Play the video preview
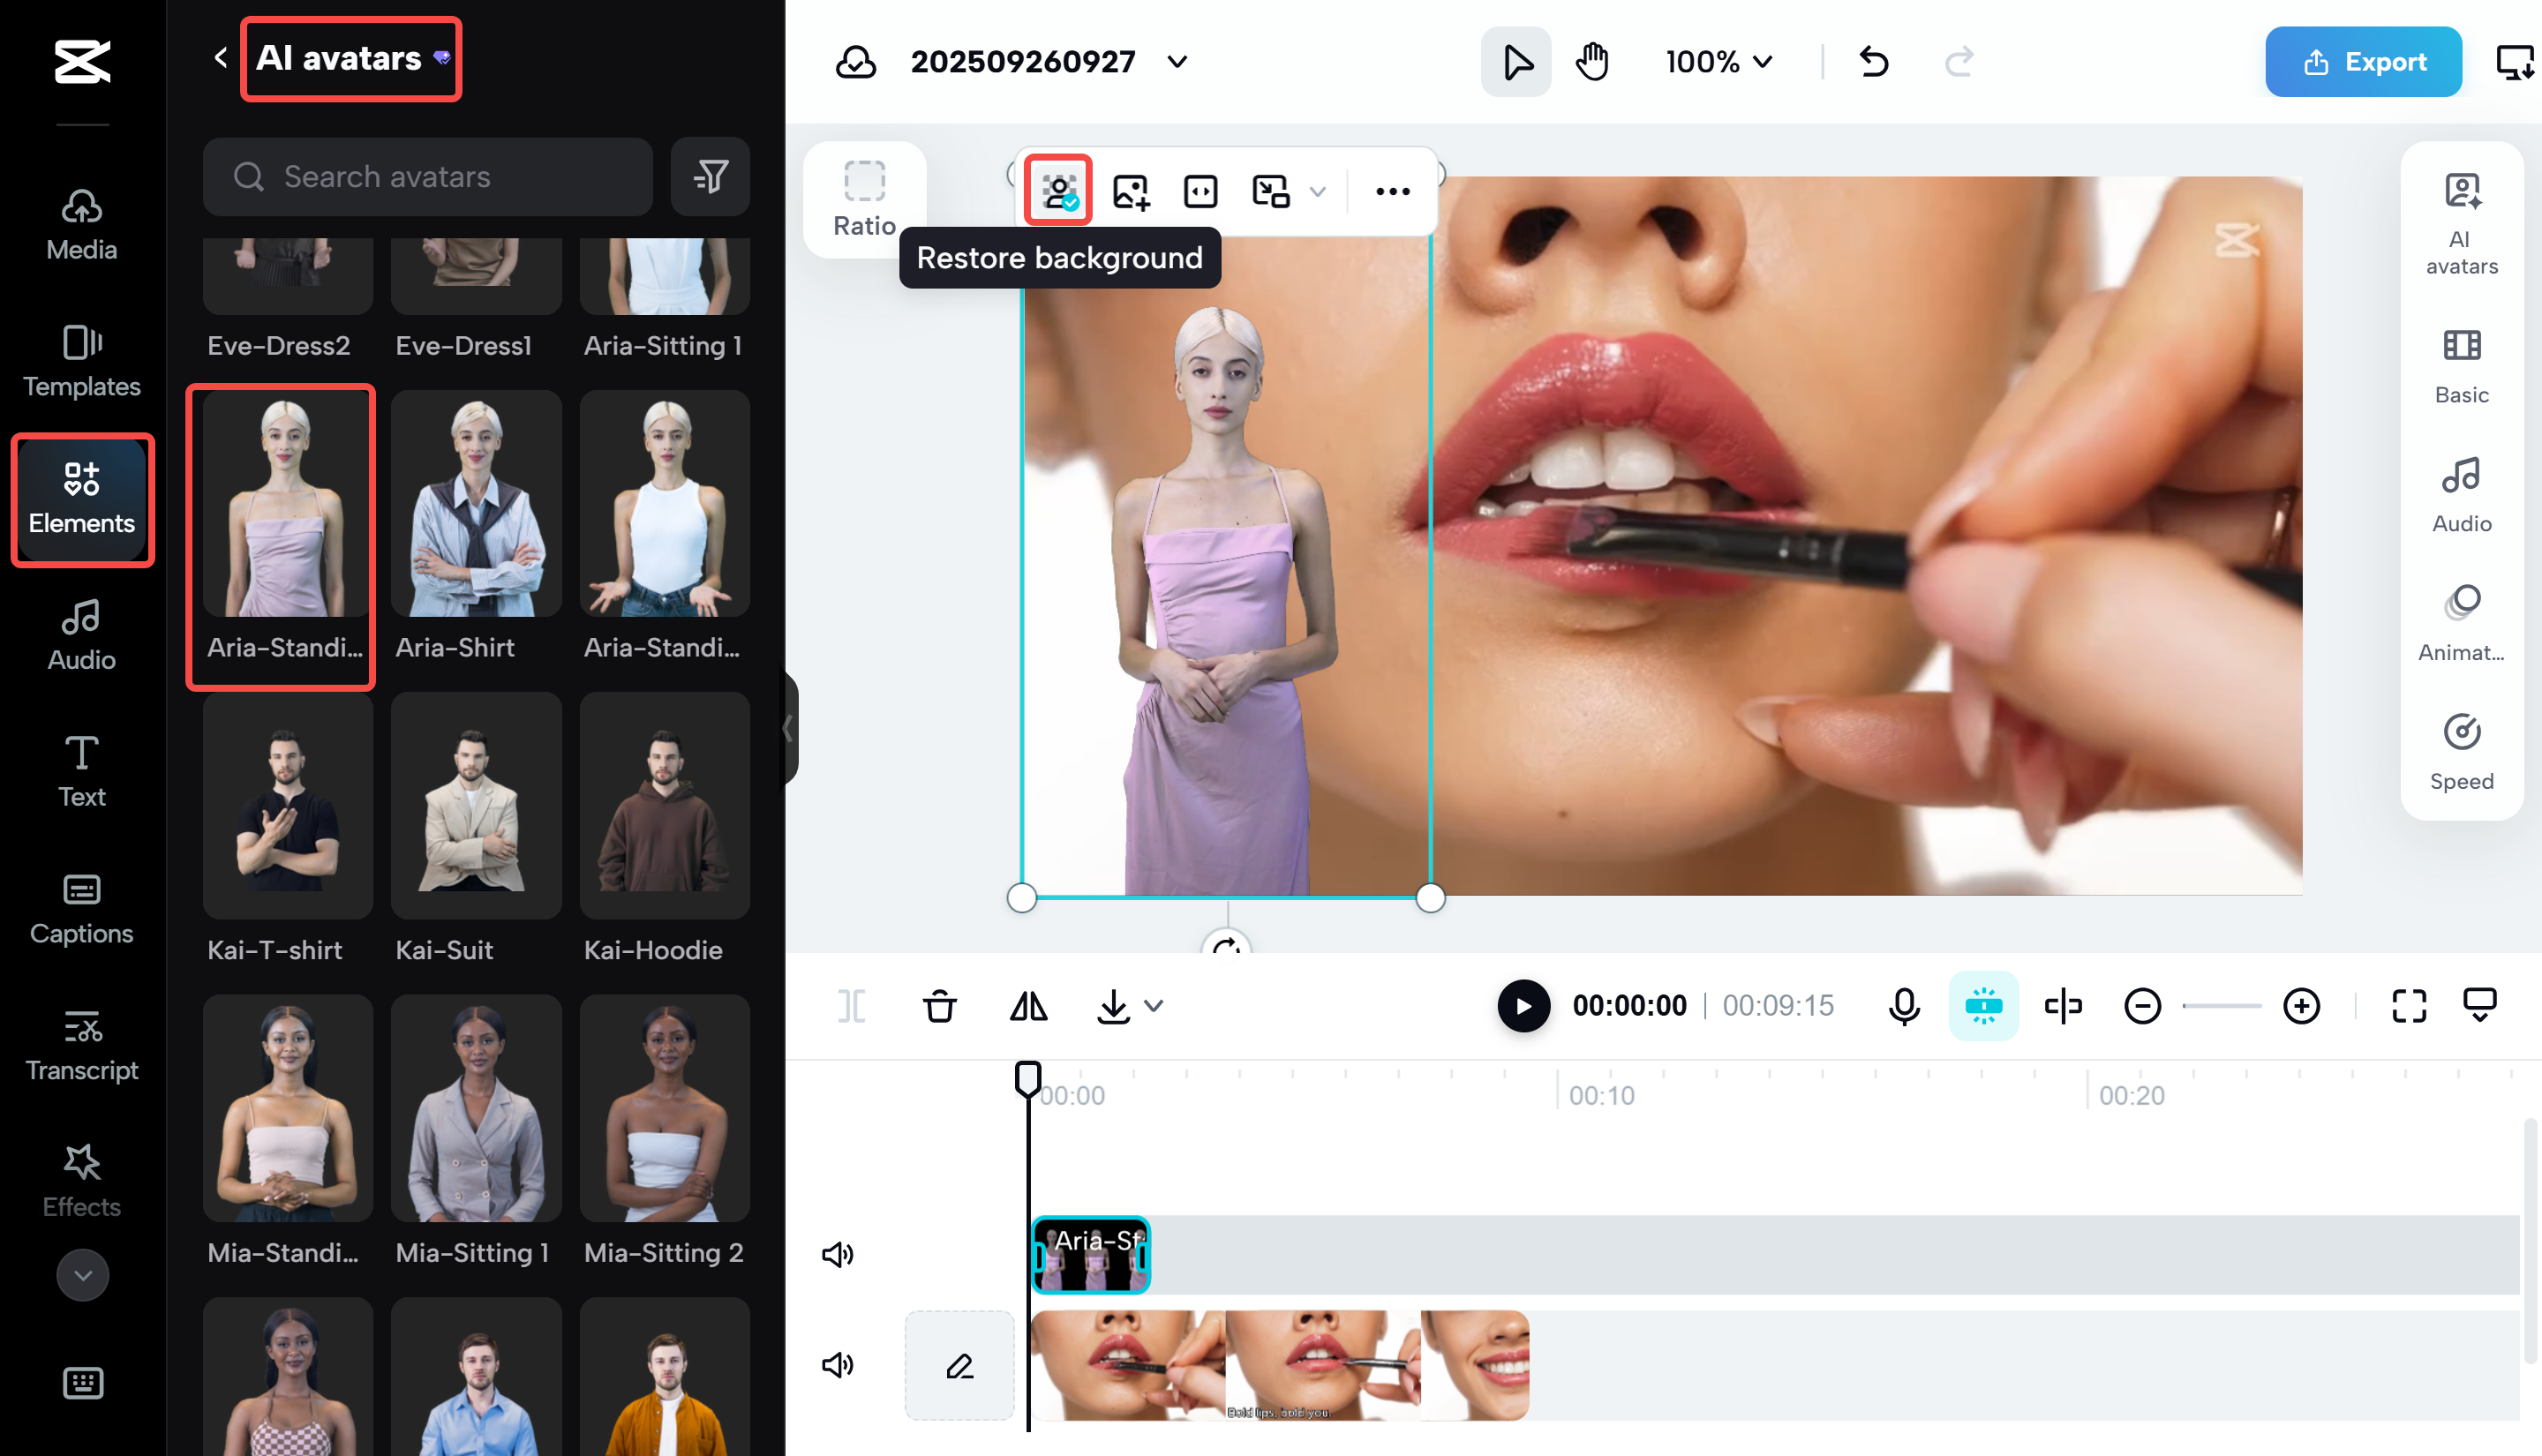 coord(1524,1006)
